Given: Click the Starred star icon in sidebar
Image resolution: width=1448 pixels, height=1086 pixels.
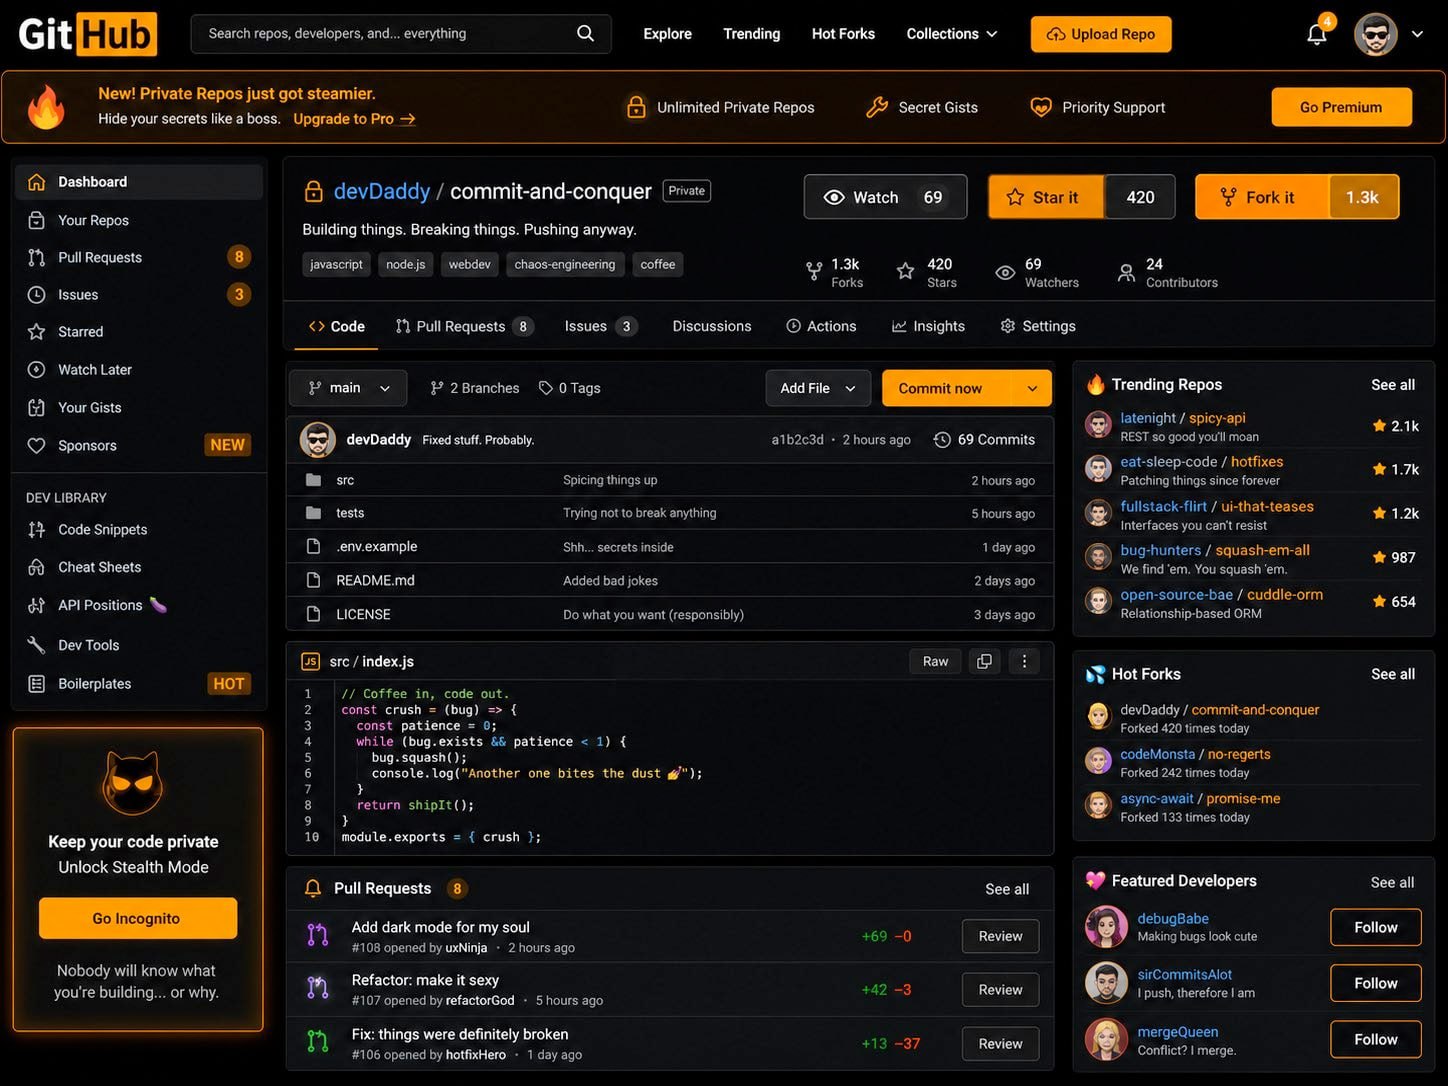Looking at the screenshot, I should pyautogui.click(x=37, y=332).
